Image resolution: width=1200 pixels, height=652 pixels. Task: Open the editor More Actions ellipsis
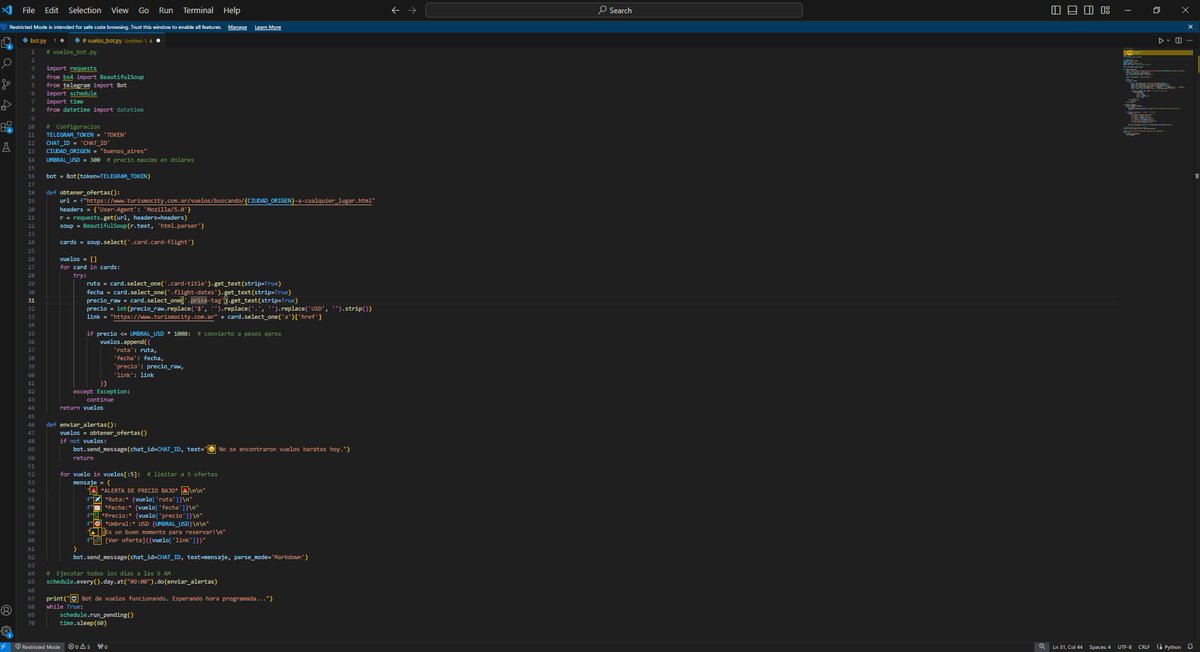(1190, 41)
